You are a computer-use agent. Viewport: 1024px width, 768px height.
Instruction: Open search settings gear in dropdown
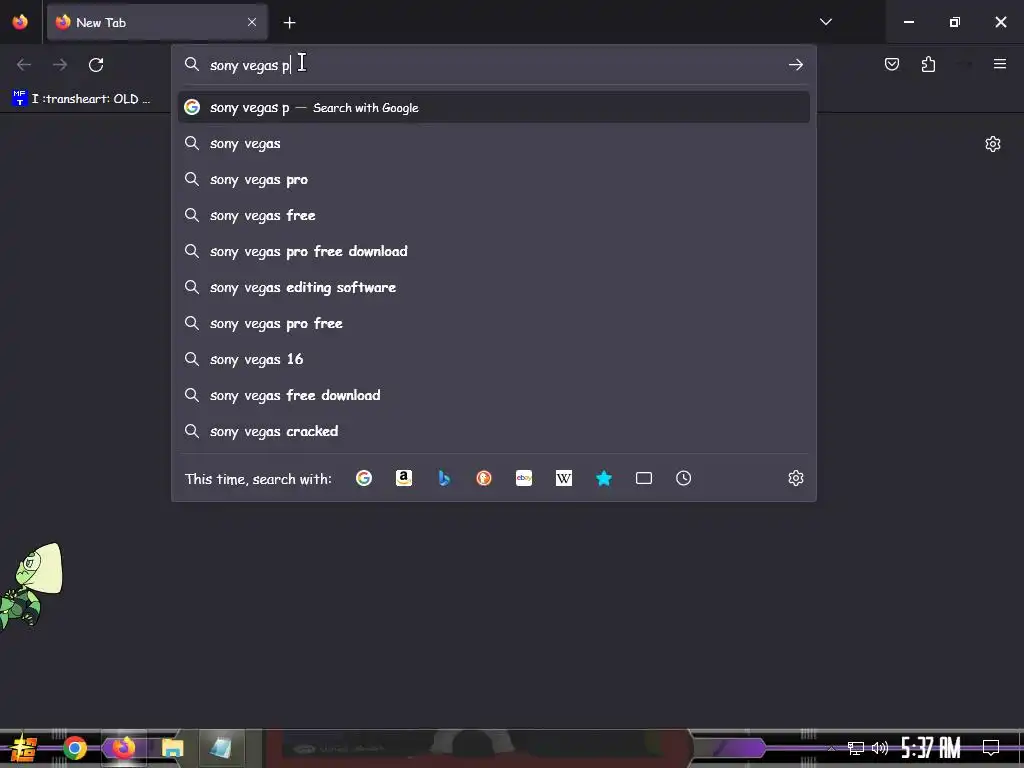795,478
